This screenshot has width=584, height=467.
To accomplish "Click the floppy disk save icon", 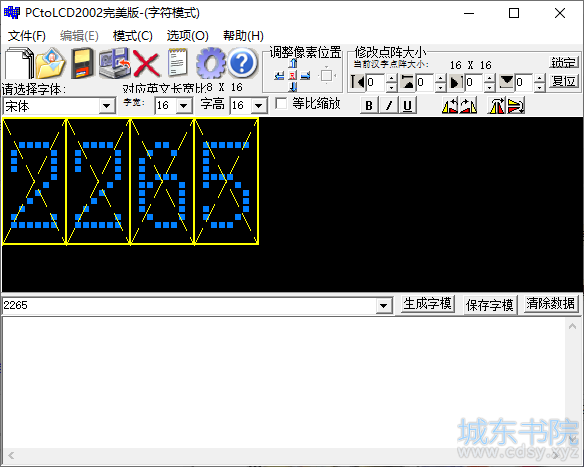I will tap(82, 63).
